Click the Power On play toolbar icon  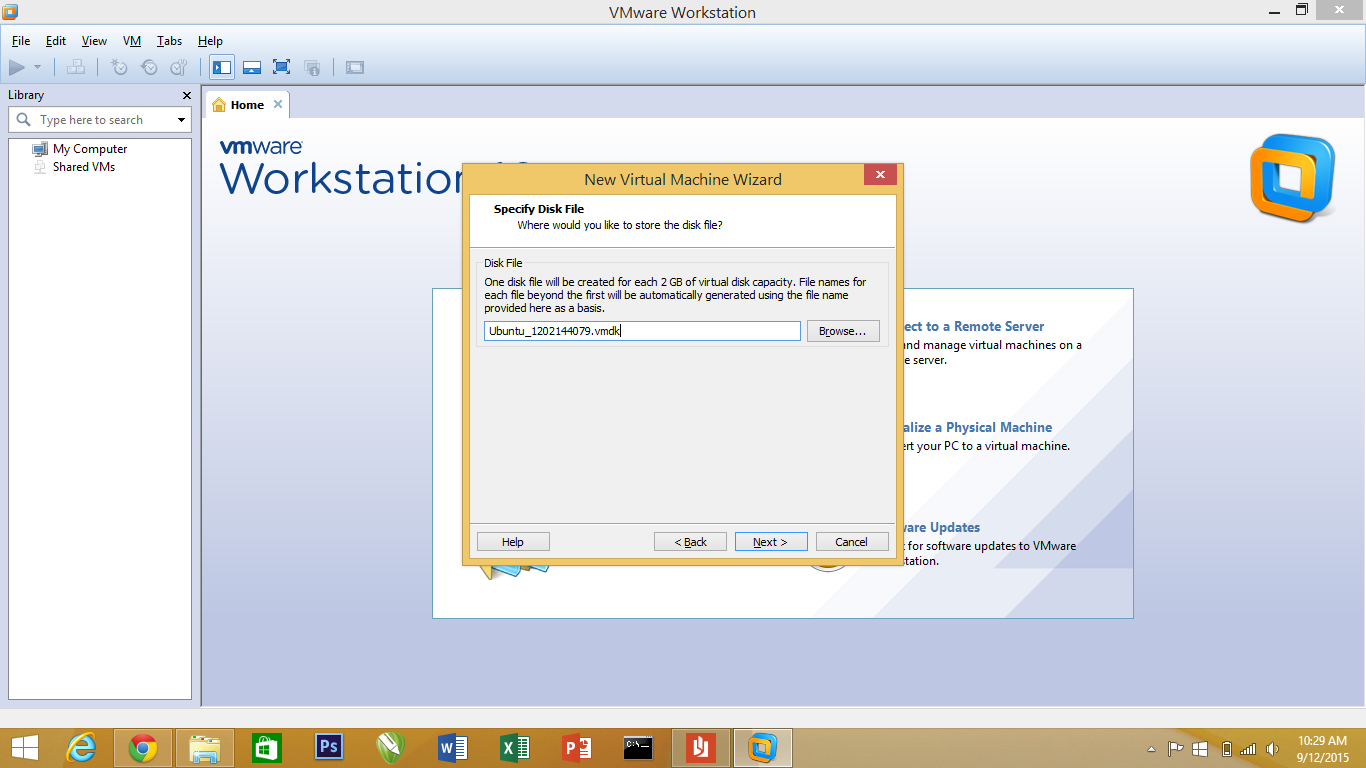tap(17, 67)
